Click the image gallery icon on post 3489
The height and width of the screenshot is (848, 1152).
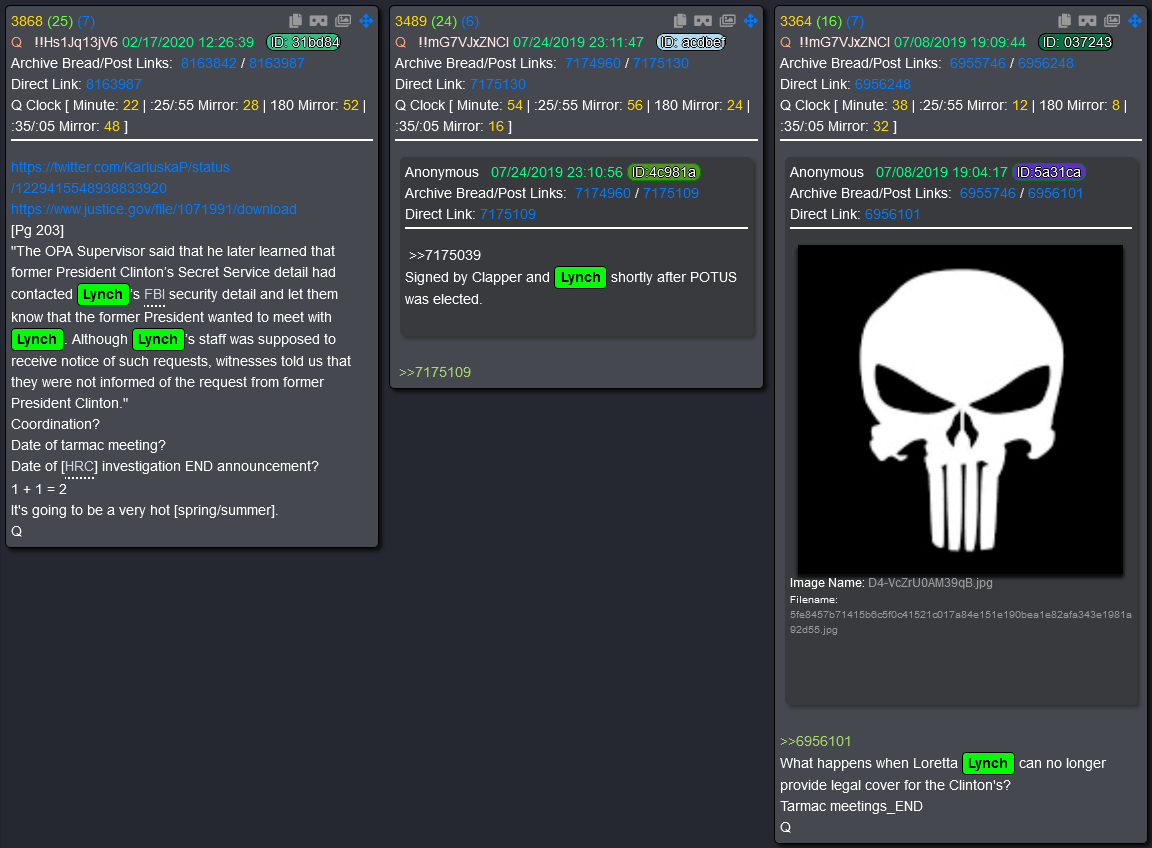(x=728, y=21)
